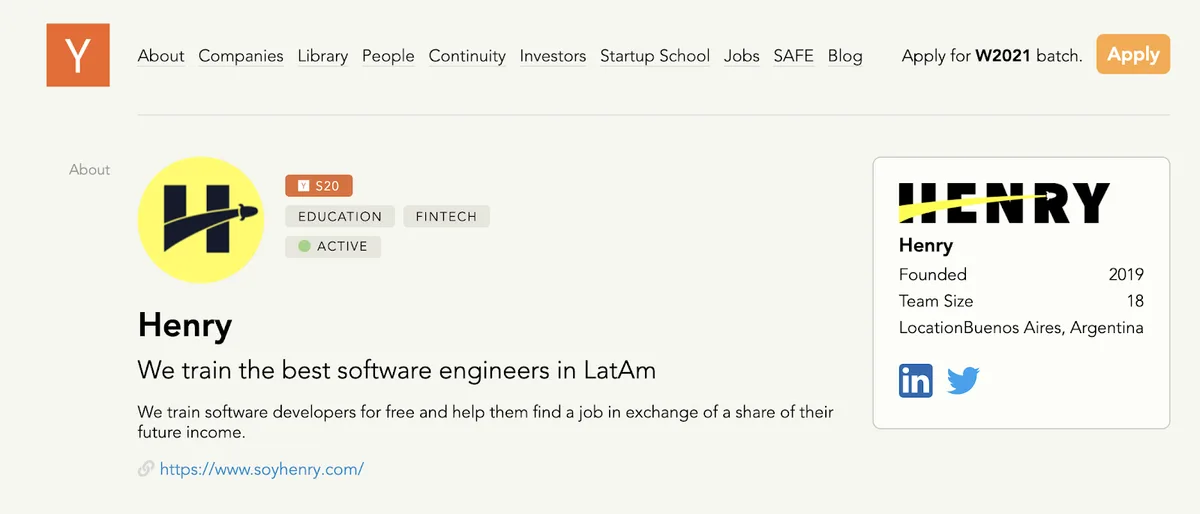Click the Henry name in the sidebar card

[926, 245]
